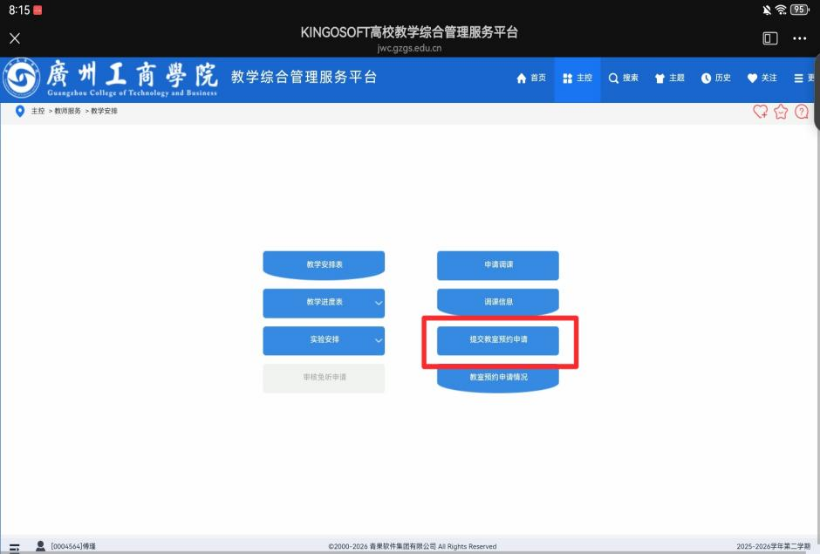The image size is (821, 554).
Task: Select the 主控 main control tab
Action: pos(577,78)
